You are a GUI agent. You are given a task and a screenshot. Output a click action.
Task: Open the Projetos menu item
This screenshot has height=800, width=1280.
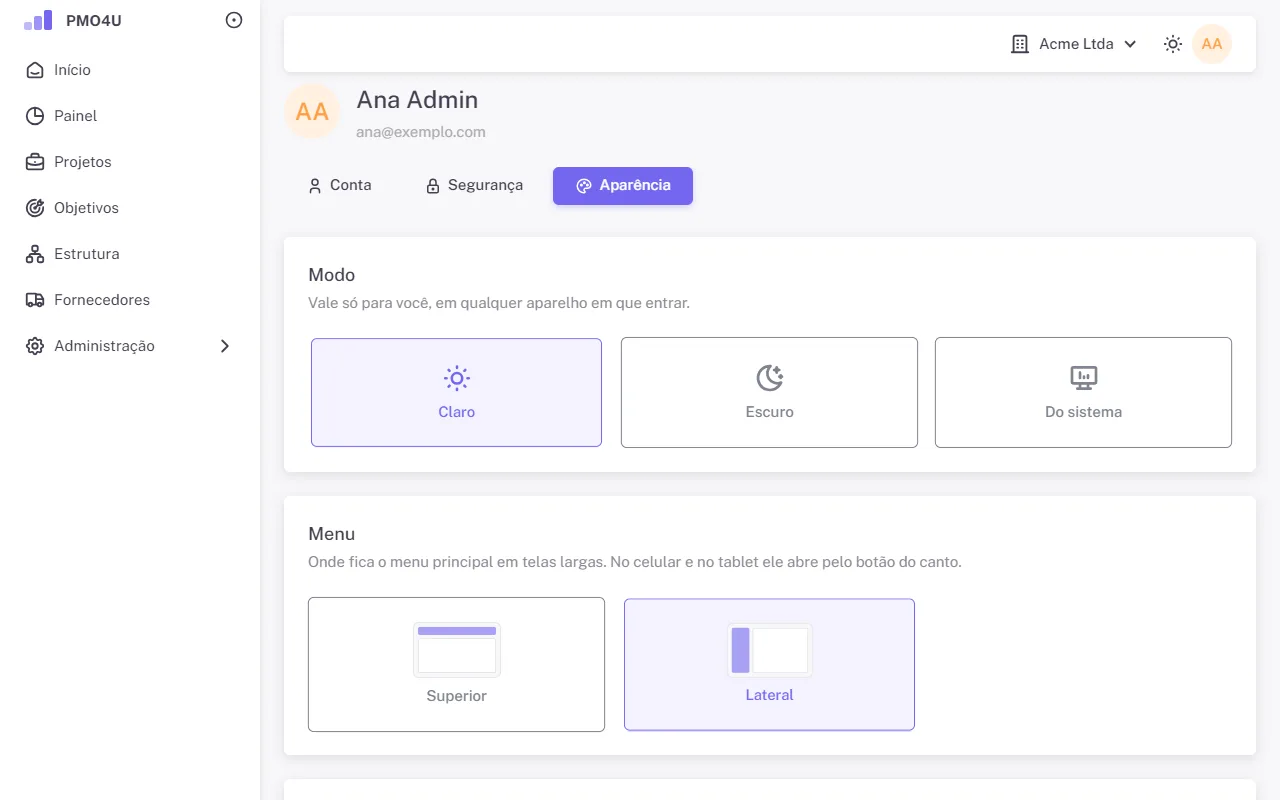click(x=130, y=162)
